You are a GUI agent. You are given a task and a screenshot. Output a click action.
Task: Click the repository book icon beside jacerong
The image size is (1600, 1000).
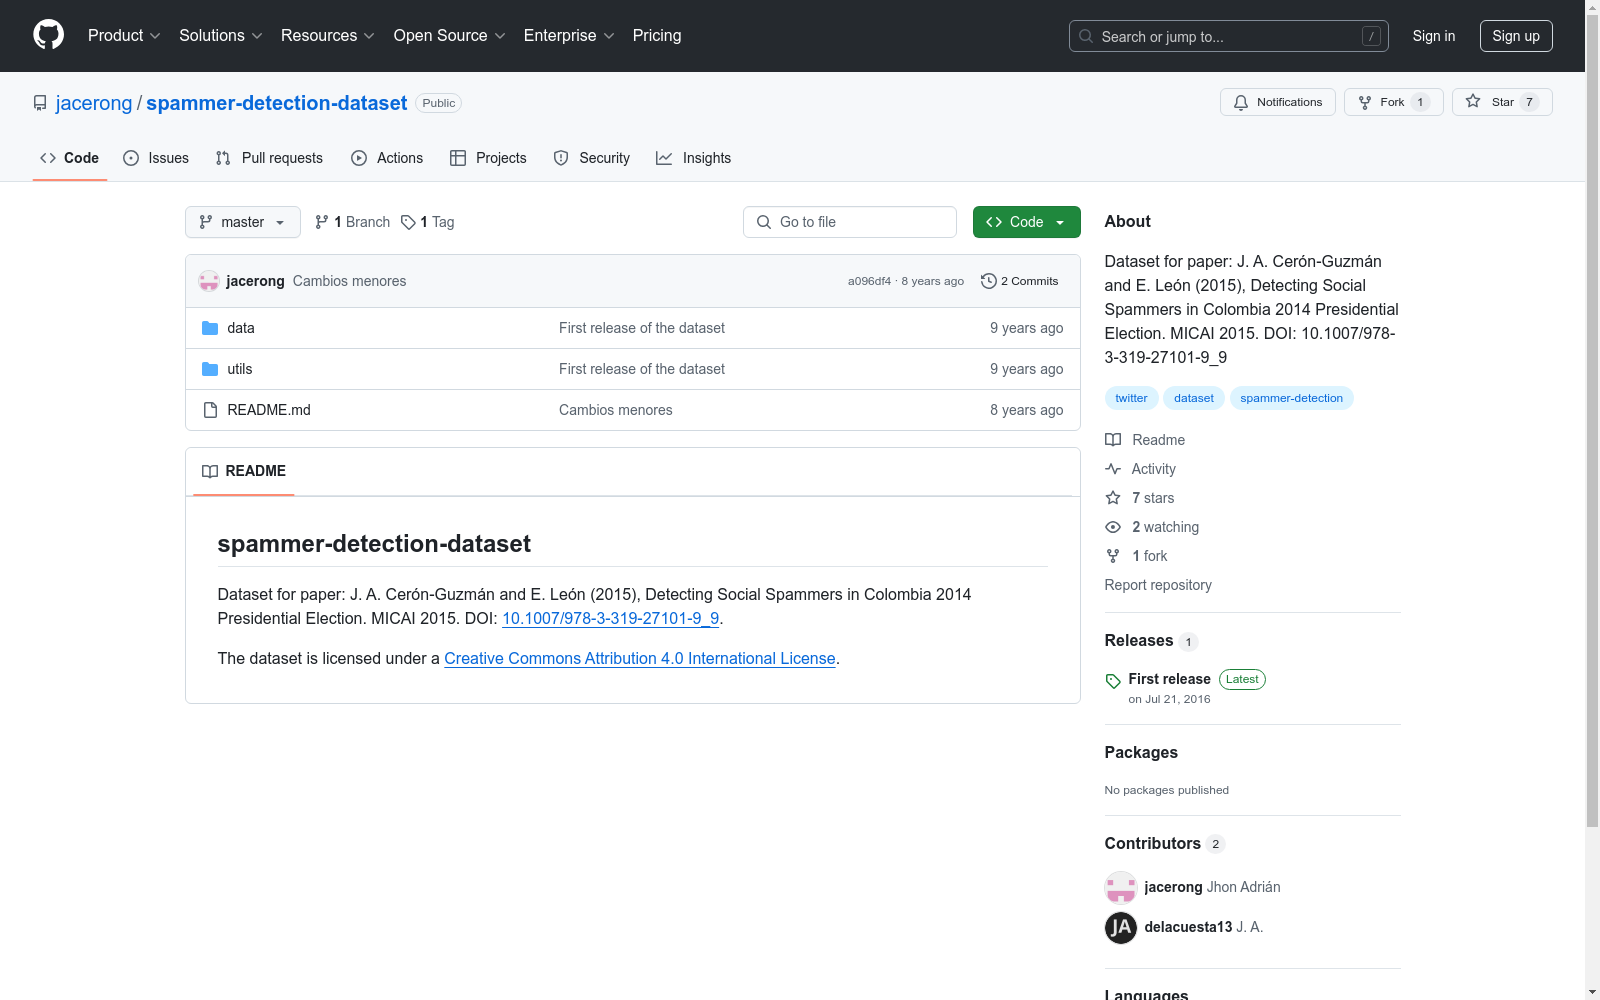pyautogui.click(x=40, y=103)
